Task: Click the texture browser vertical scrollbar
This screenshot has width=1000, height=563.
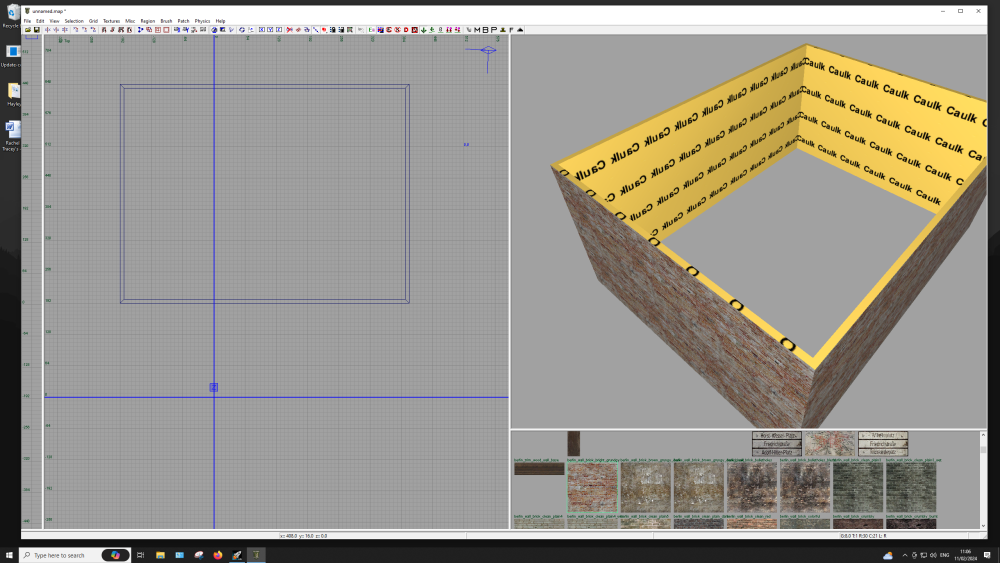Action: pos(983,480)
